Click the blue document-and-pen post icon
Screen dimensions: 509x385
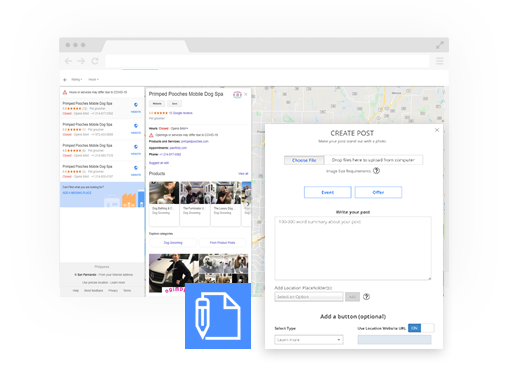(x=218, y=316)
